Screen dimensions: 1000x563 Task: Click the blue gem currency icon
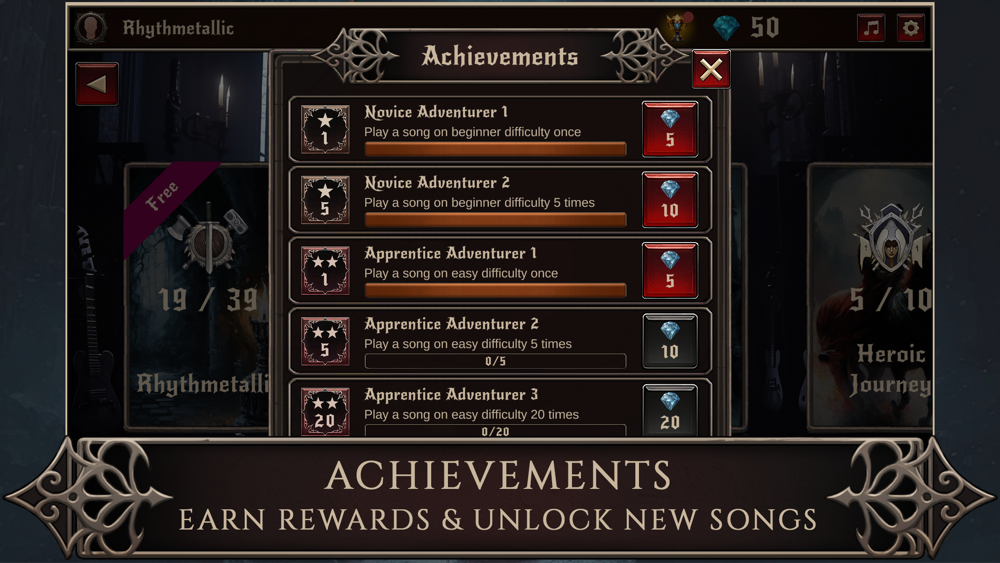726,28
